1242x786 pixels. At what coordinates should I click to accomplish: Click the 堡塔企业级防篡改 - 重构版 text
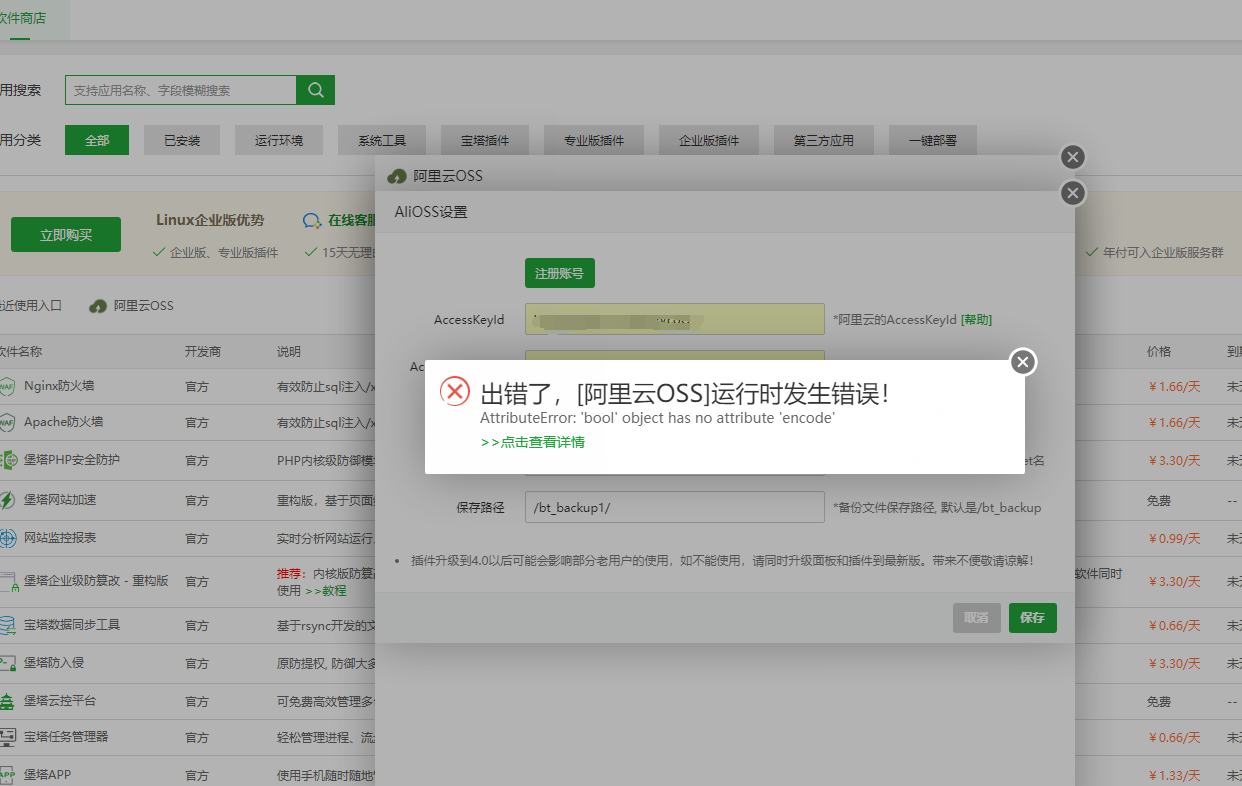point(96,581)
